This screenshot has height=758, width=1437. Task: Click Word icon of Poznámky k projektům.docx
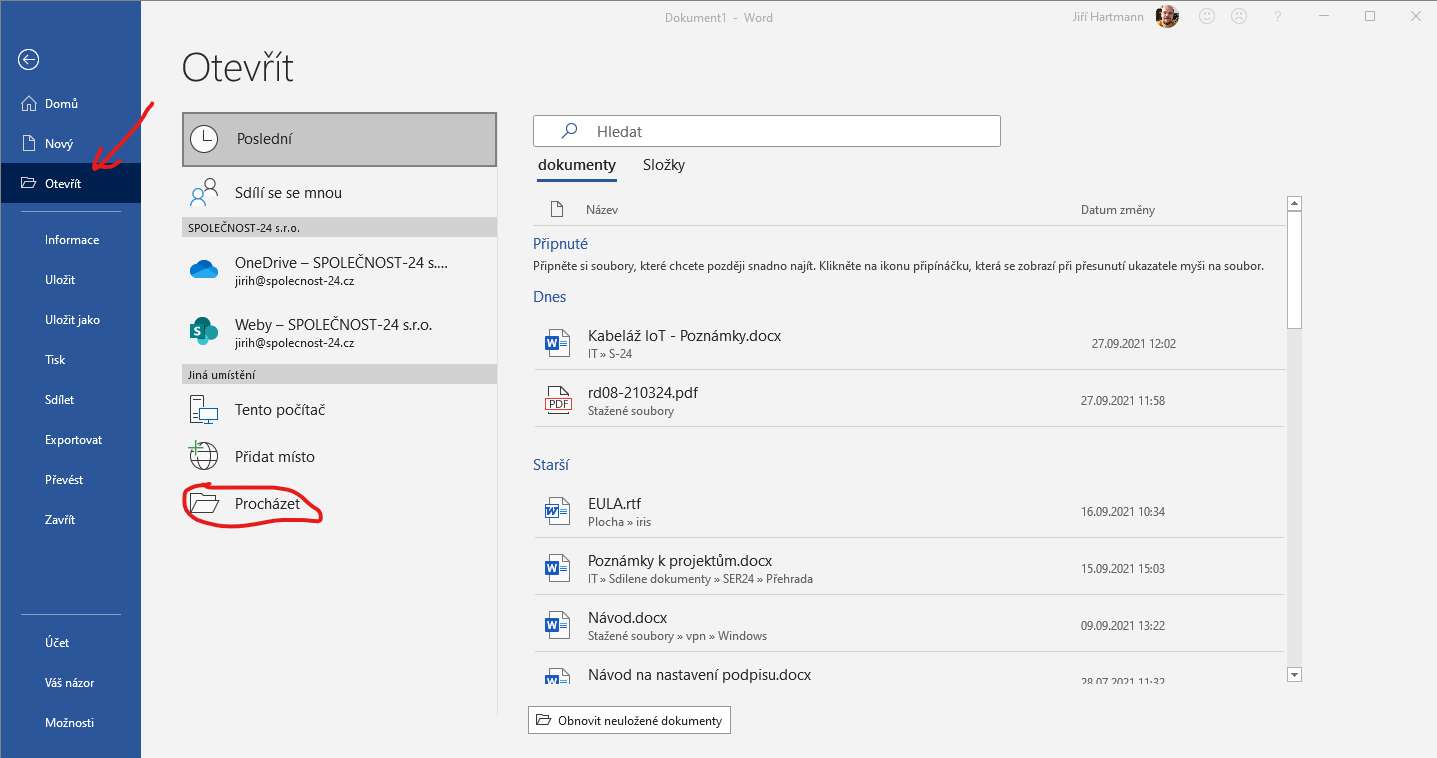pyautogui.click(x=556, y=568)
